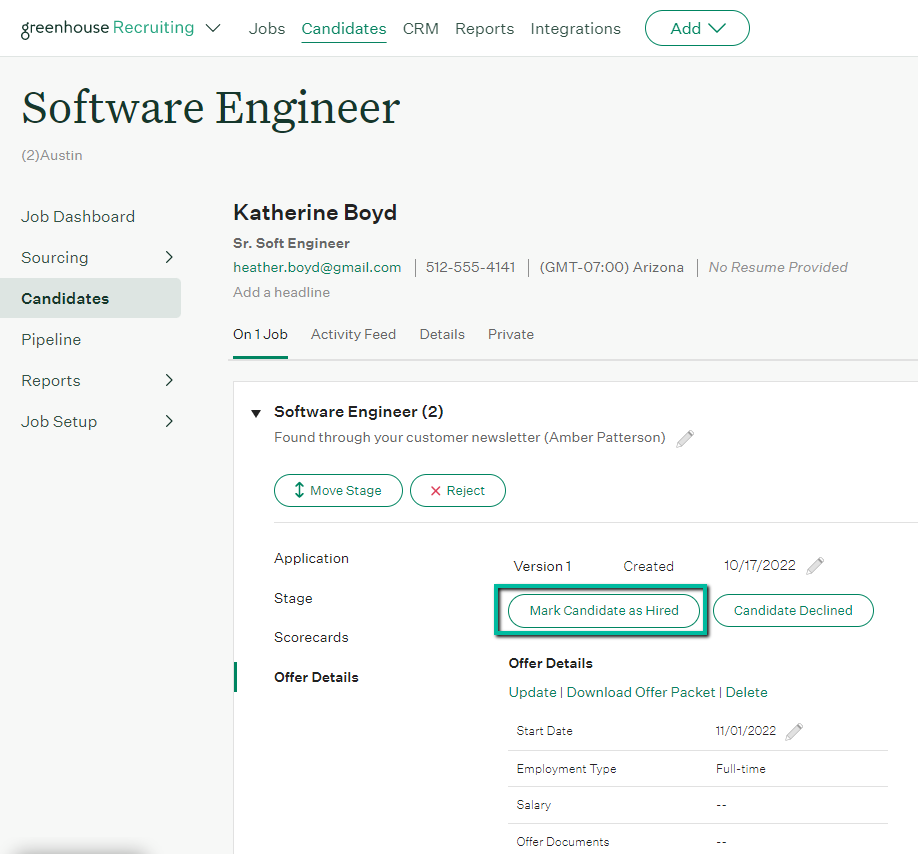Viewport: 918px width, 854px height.
Task: Open the Download Offer Packet link
Action: click(641, 692)
